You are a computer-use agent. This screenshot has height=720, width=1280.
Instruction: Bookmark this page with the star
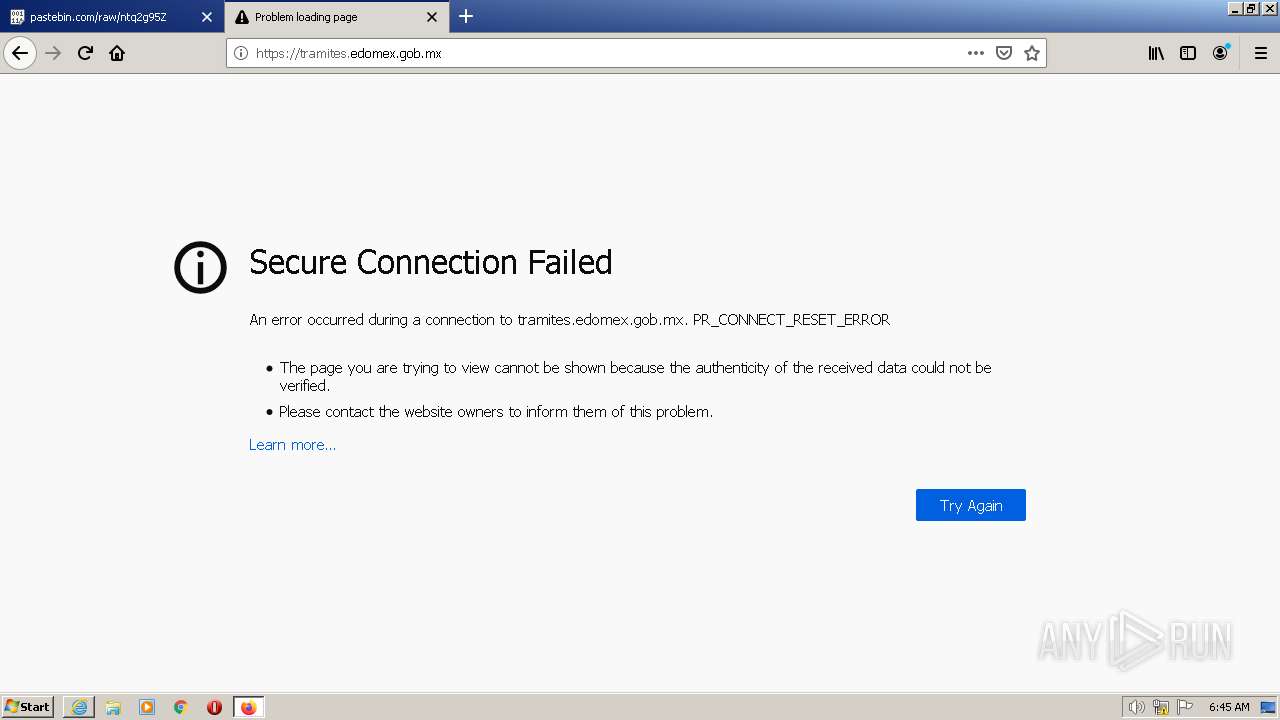[1032, 53]
